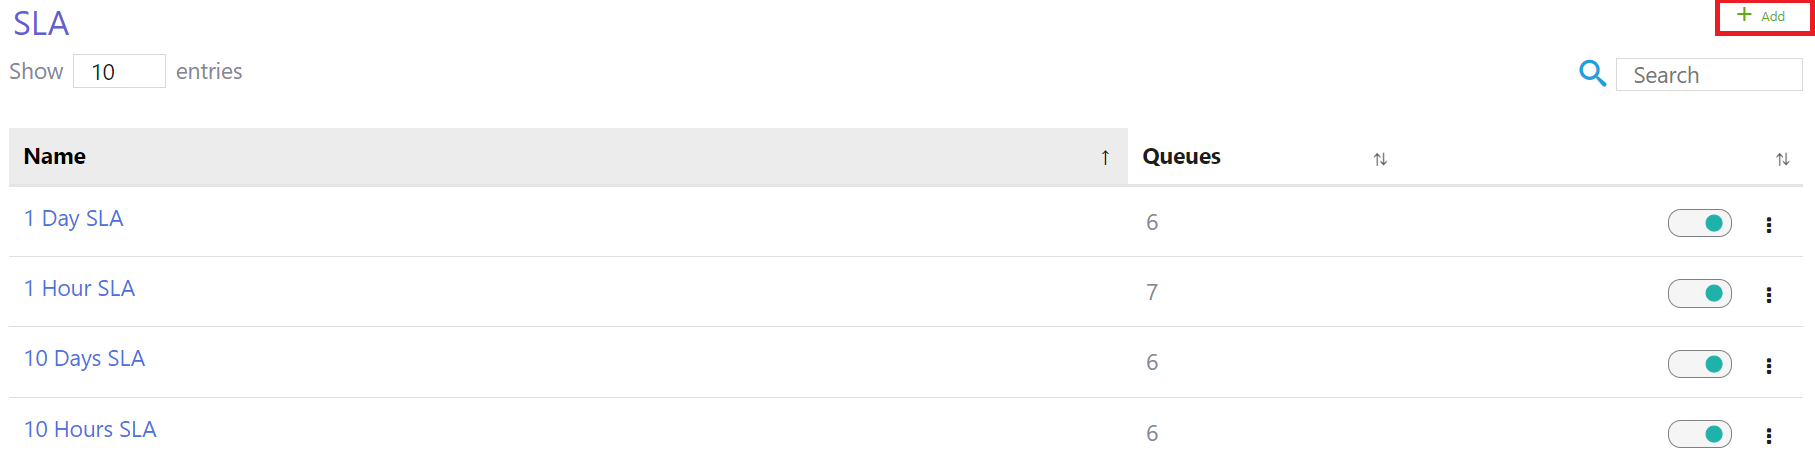Expand 10 Hours SLA kebab menu
Image resolution: width=1815 pixels, height=454 pixels.
(1768, 436)
